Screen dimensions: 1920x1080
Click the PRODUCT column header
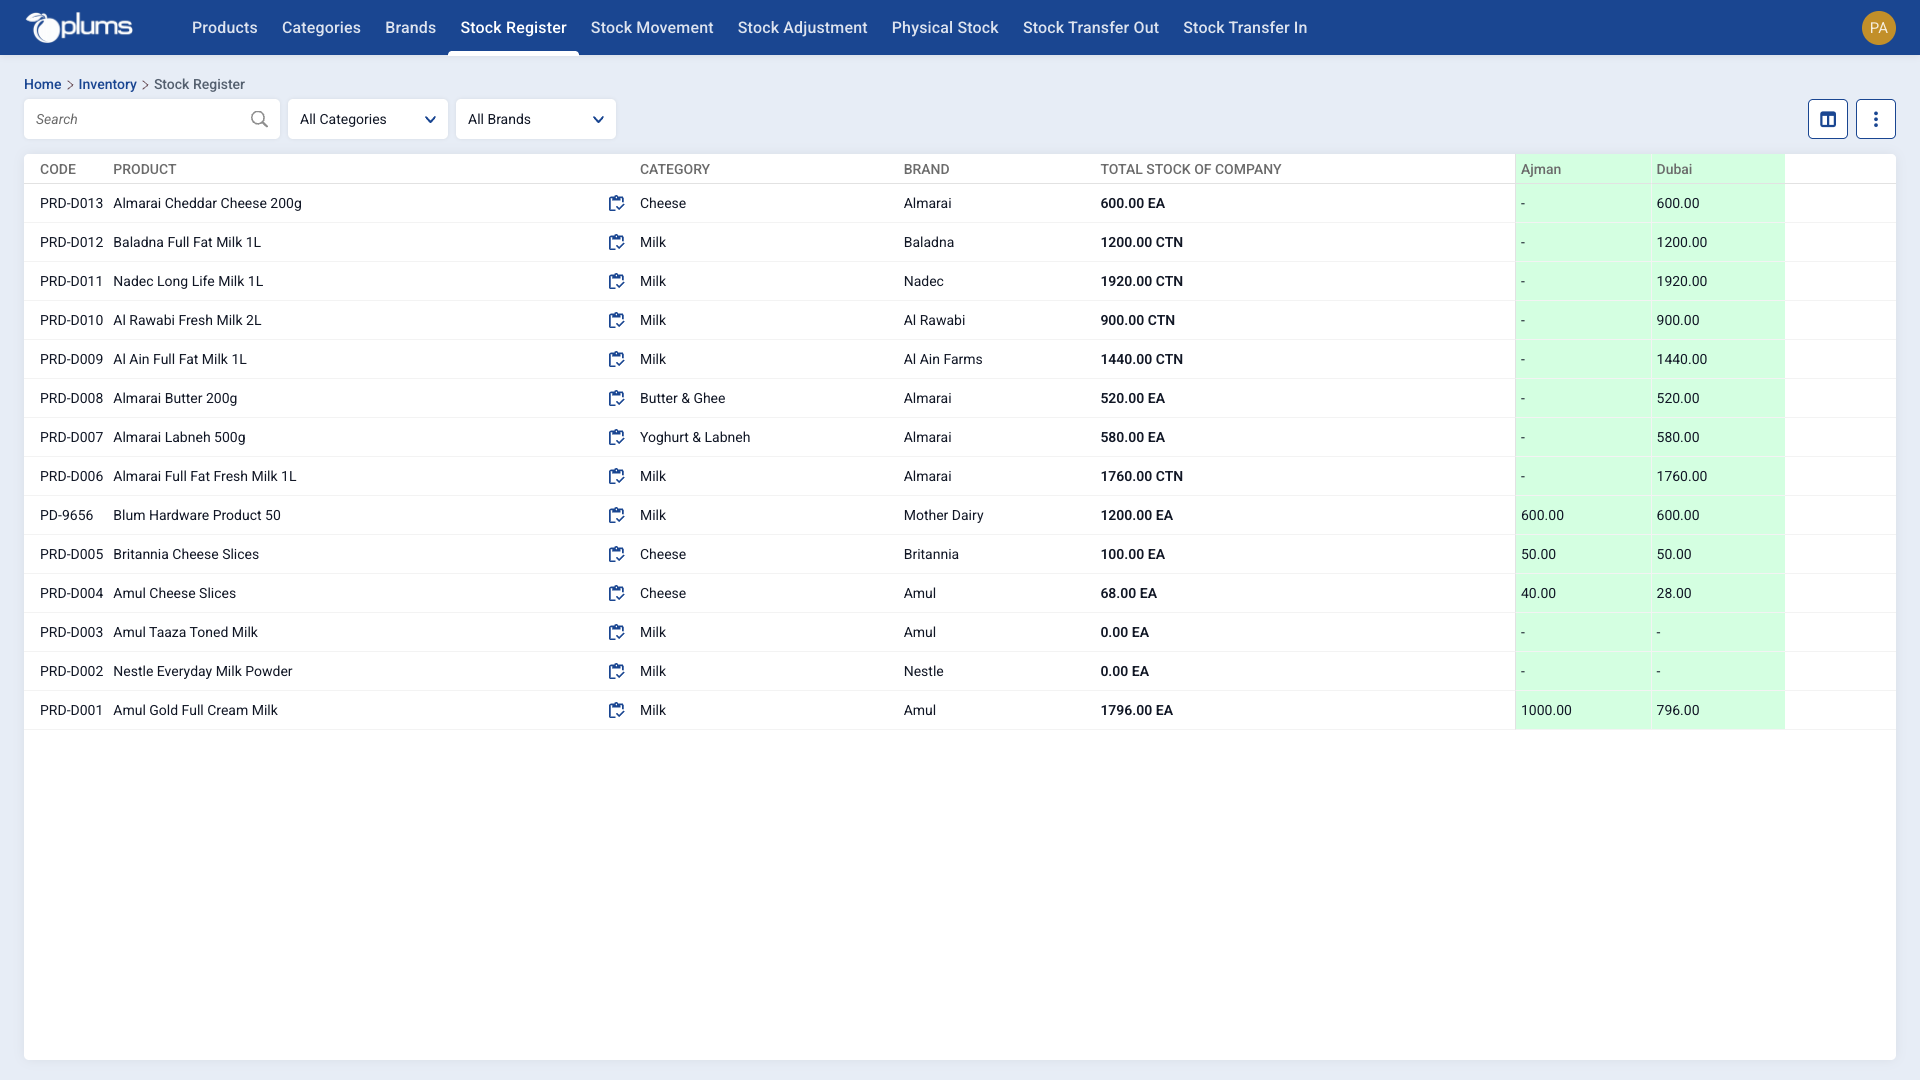145,169
